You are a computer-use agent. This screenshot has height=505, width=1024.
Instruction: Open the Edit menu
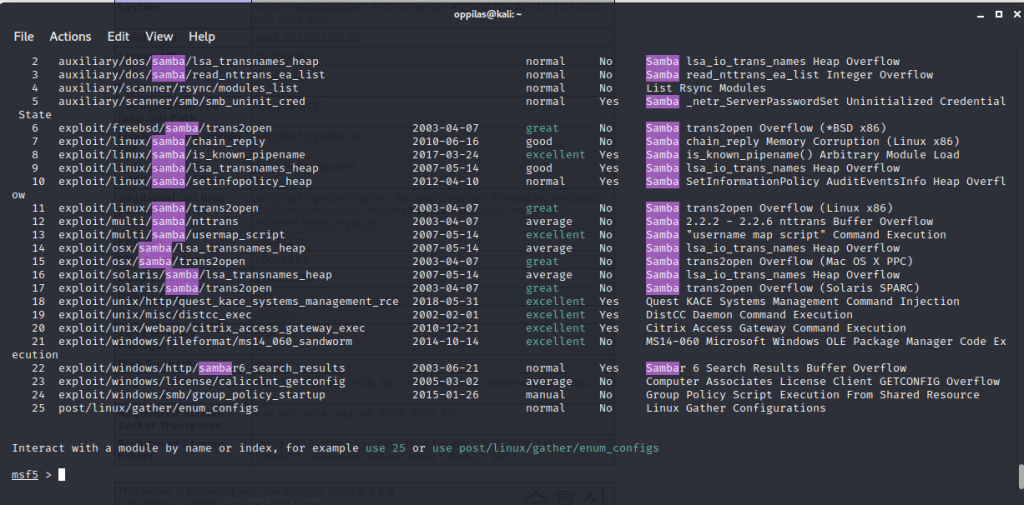click(x=118, y=36)
